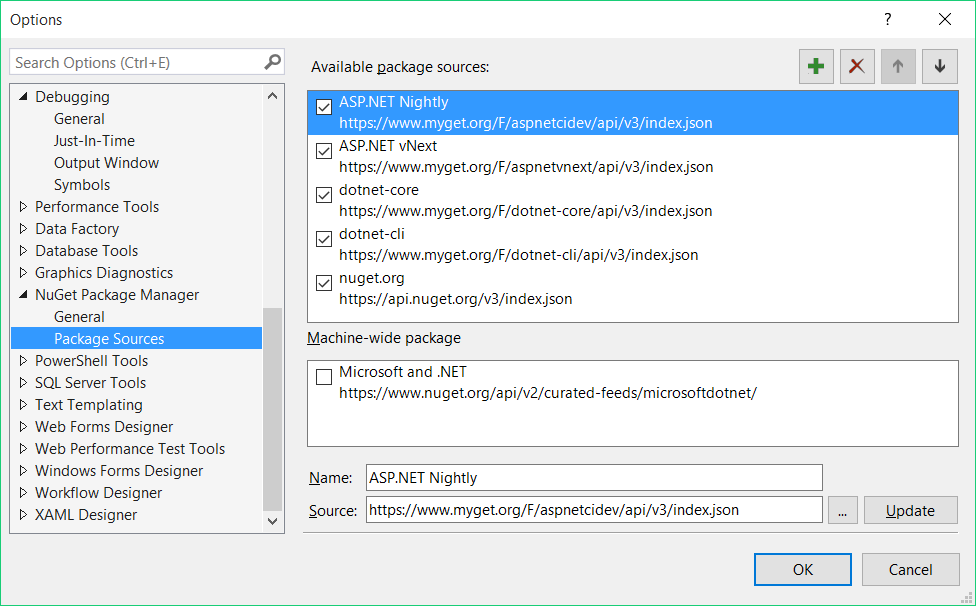
Task: Select the ASP.NET vNext source name
Action: point(388,146)
